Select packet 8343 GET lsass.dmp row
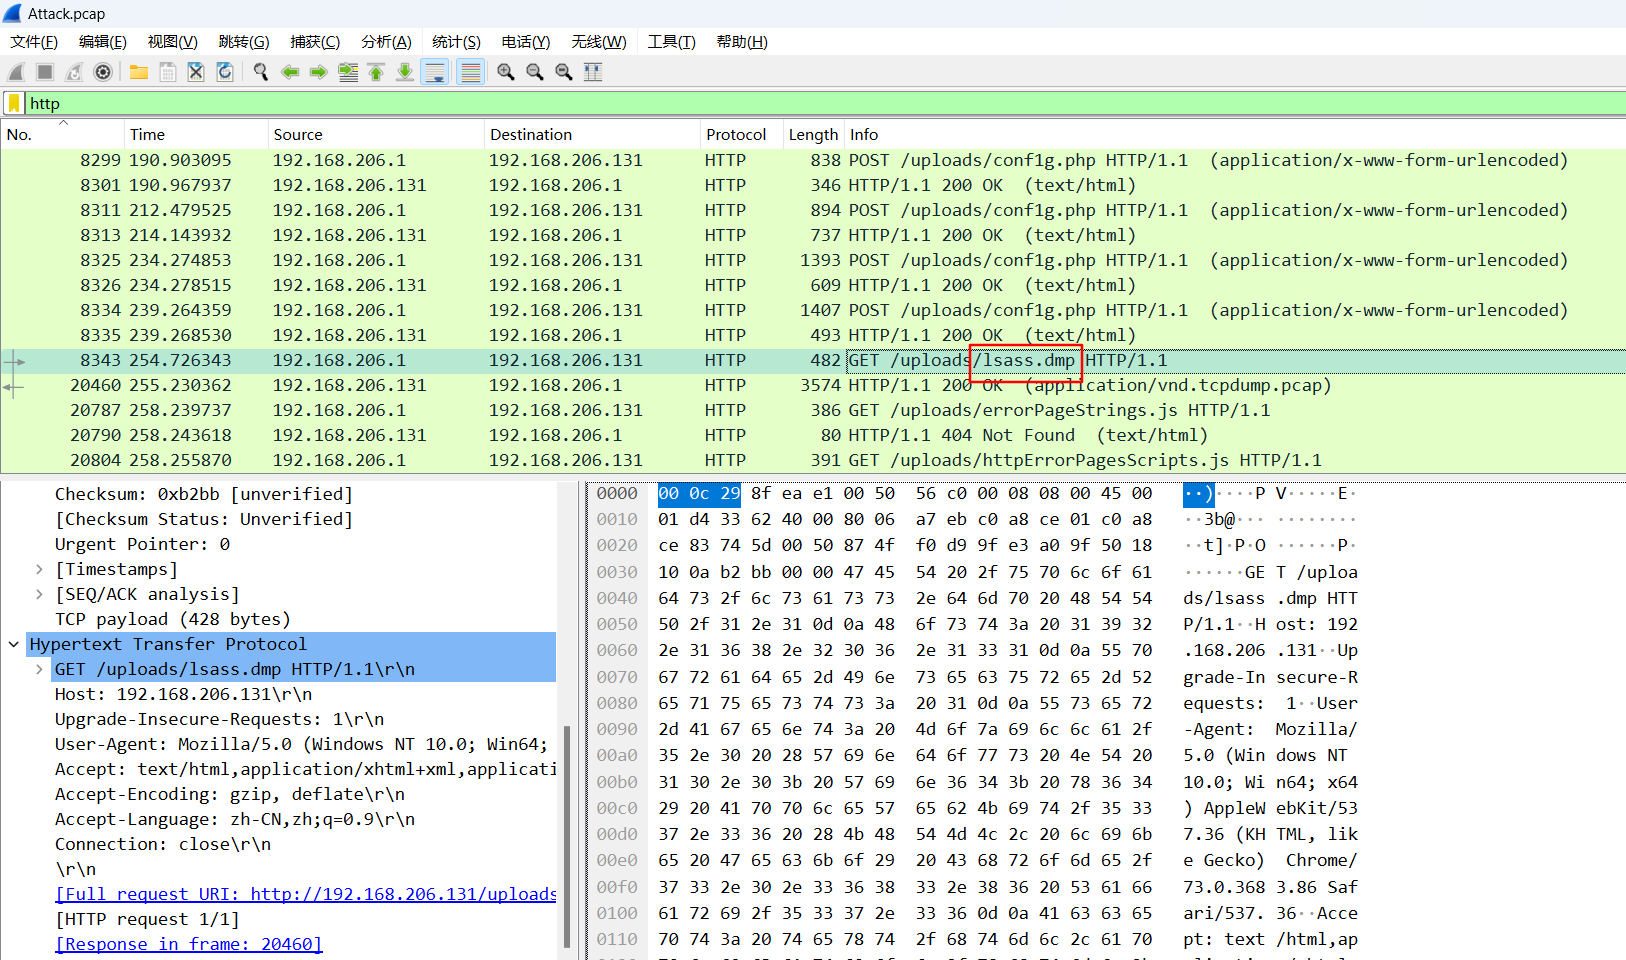 pos(813,360)
